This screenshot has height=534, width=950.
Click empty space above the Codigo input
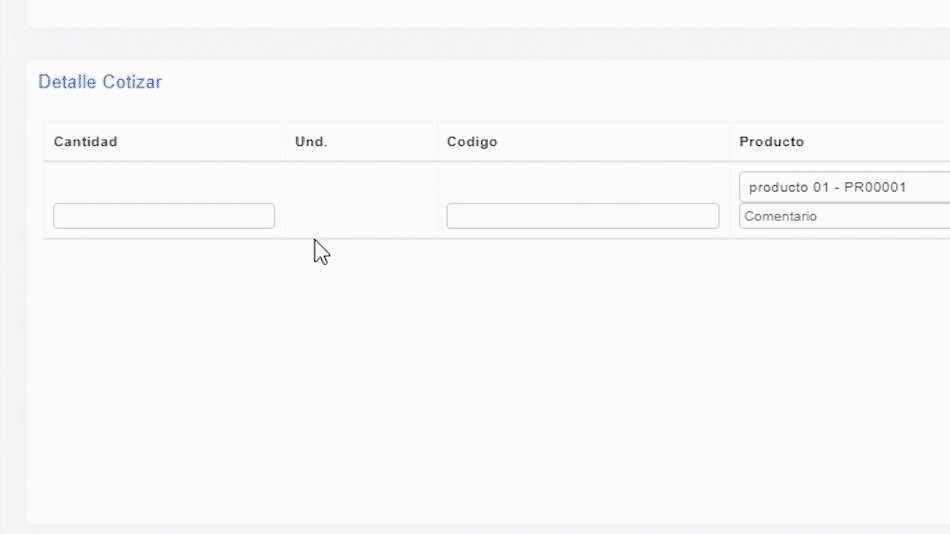click(x=582, y=183)
